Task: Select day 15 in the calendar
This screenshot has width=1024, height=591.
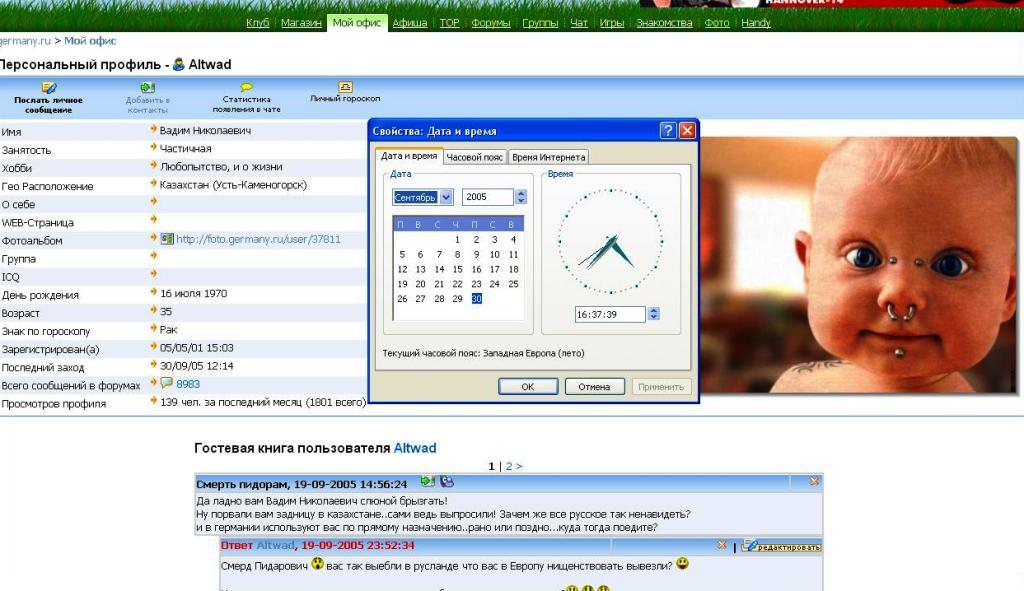Action: 457,269
